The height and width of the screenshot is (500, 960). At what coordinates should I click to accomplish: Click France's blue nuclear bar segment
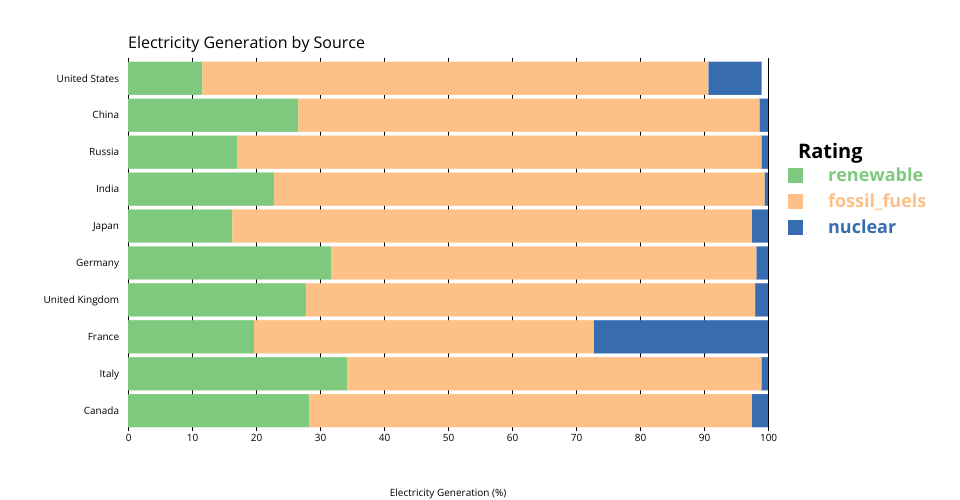tap(681, 337)
